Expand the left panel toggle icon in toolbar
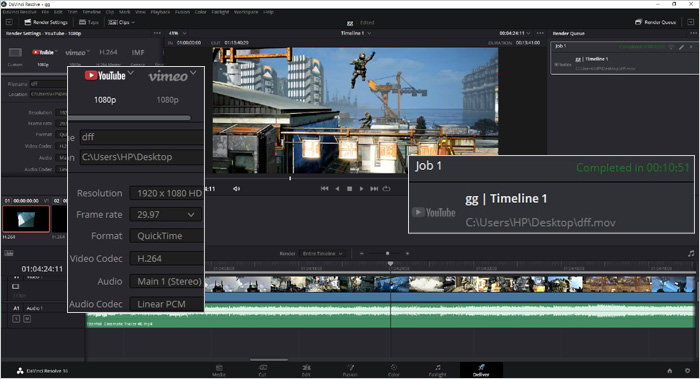The image size is (700, 379). point(9,22)
